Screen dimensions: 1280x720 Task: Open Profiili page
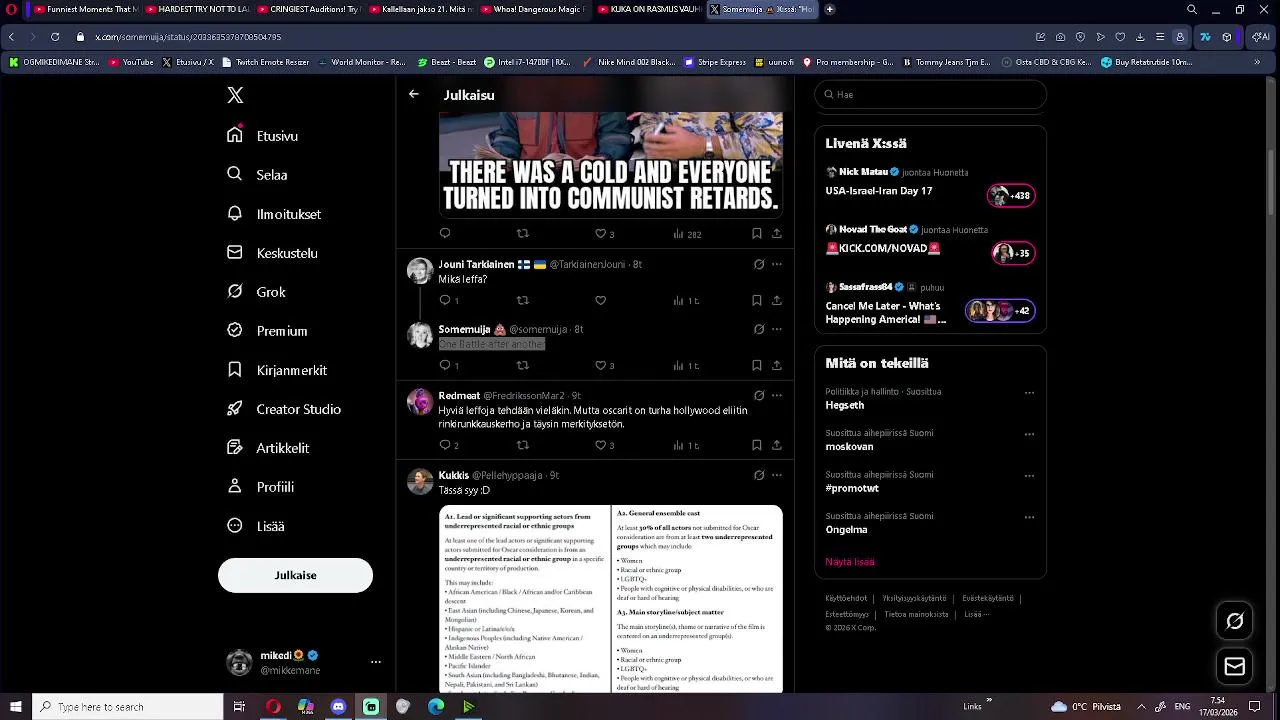[260, 487]
